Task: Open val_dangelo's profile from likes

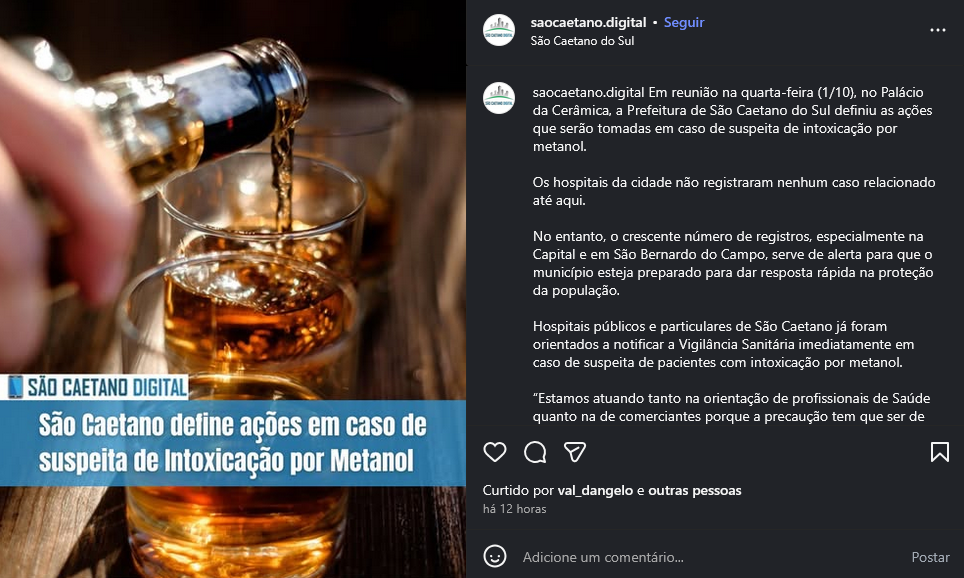Action: click(x=595, y=490)
